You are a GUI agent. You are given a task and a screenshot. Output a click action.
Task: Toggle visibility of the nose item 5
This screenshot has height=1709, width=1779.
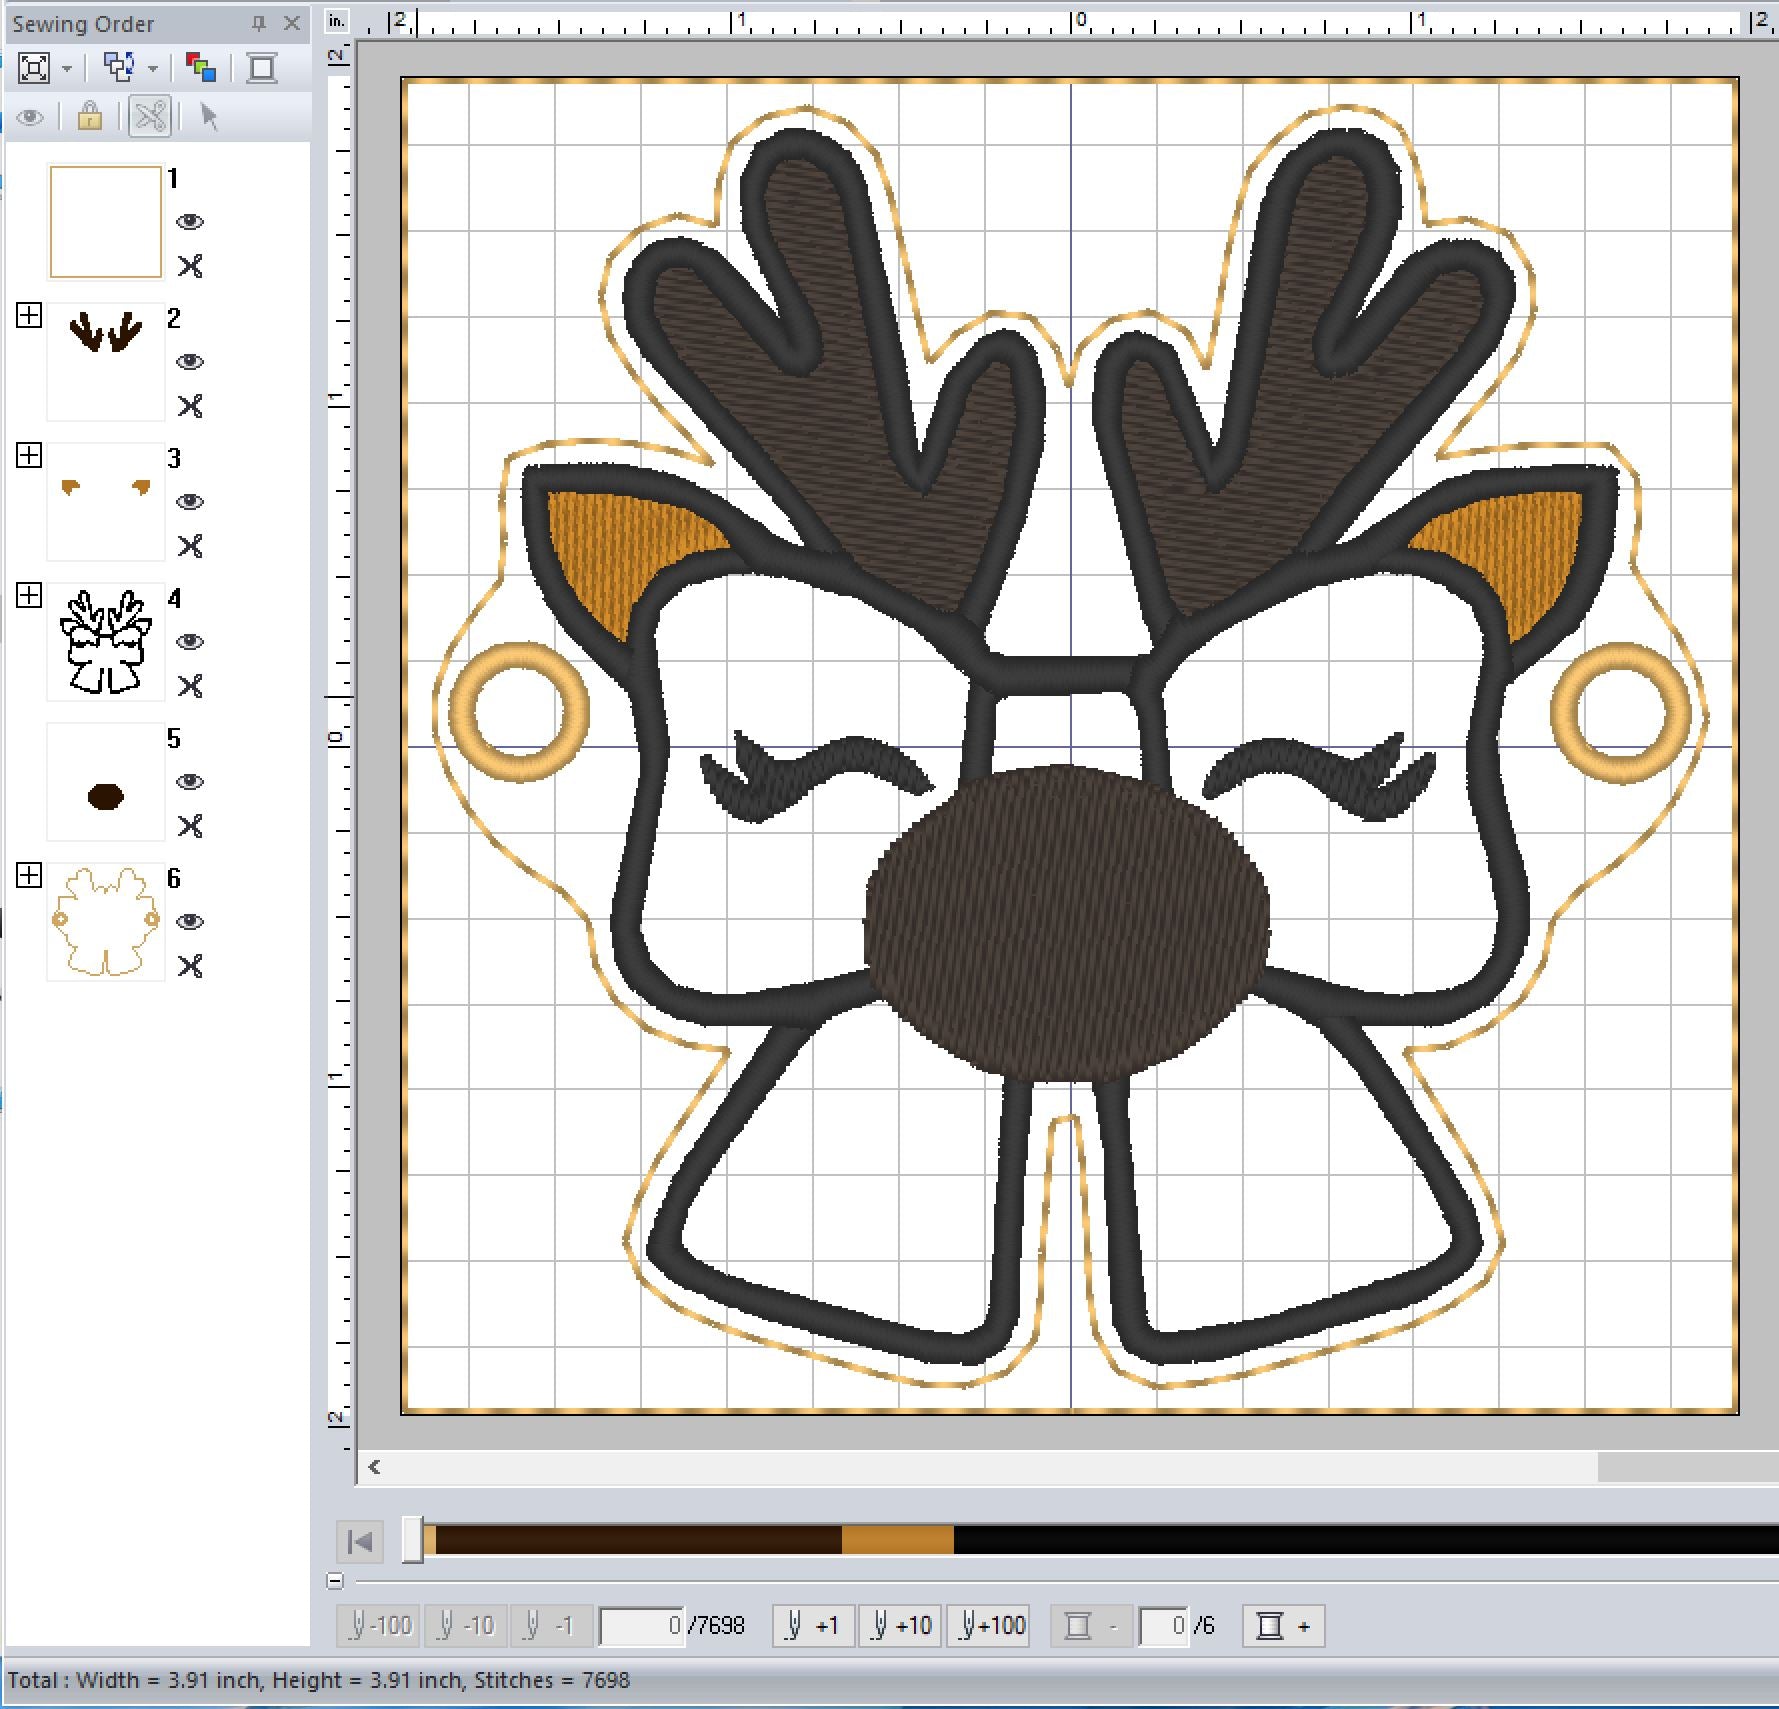pos(190,782)
